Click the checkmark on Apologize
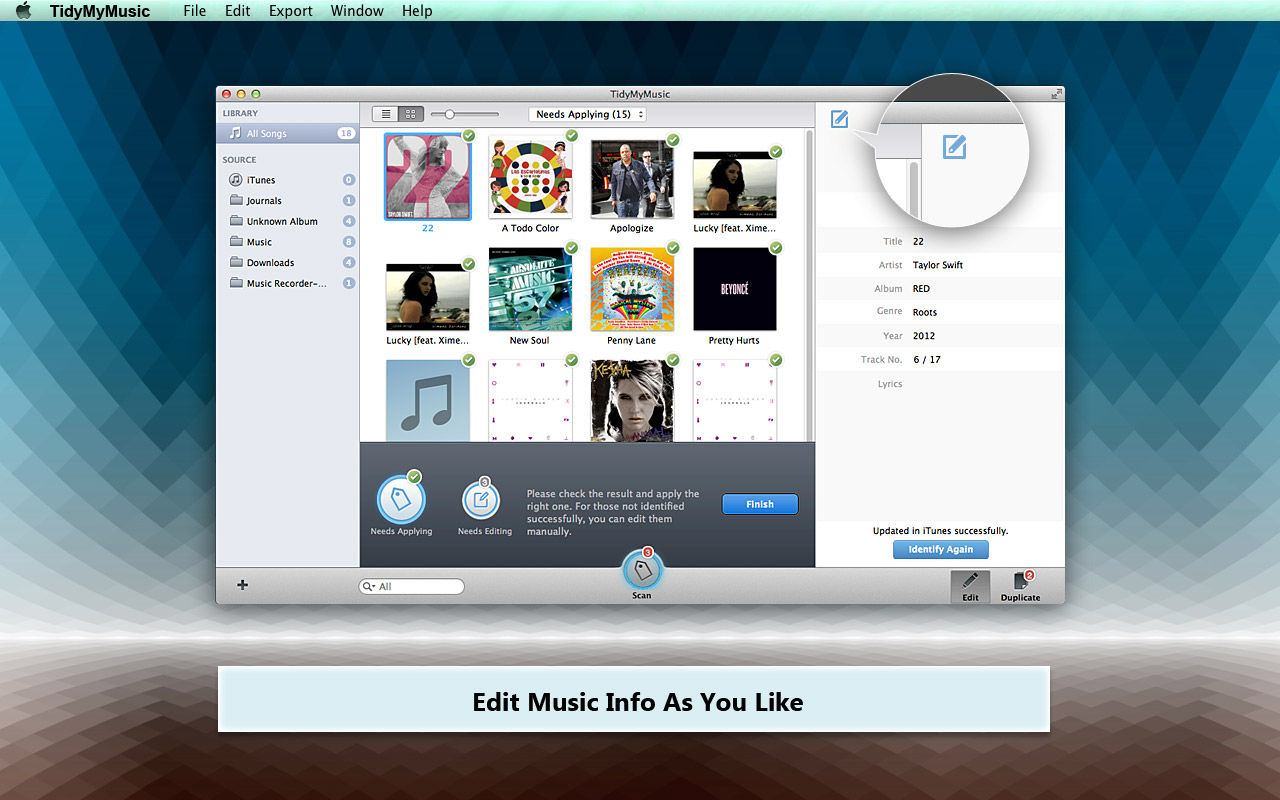Viewport: 1280px width, 800px height. tap(673, 140)
